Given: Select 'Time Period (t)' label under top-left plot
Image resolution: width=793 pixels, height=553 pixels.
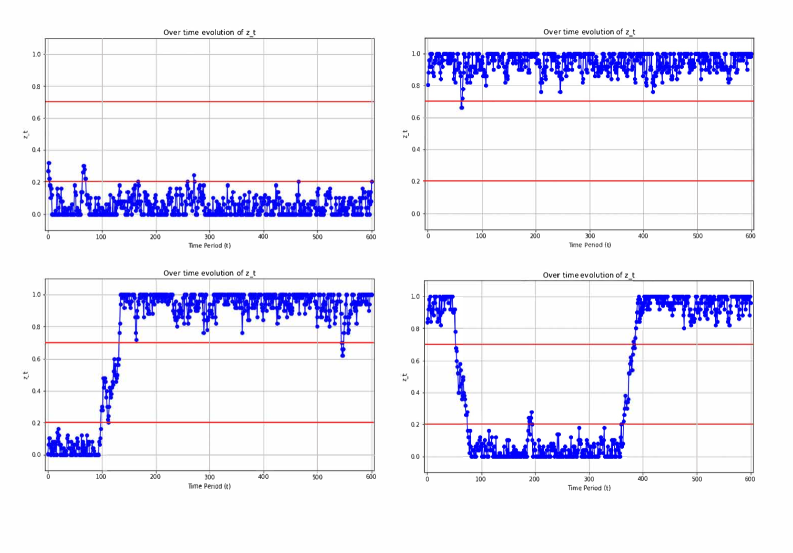Looking at the screenshot, I should click(x=209, y=245).
